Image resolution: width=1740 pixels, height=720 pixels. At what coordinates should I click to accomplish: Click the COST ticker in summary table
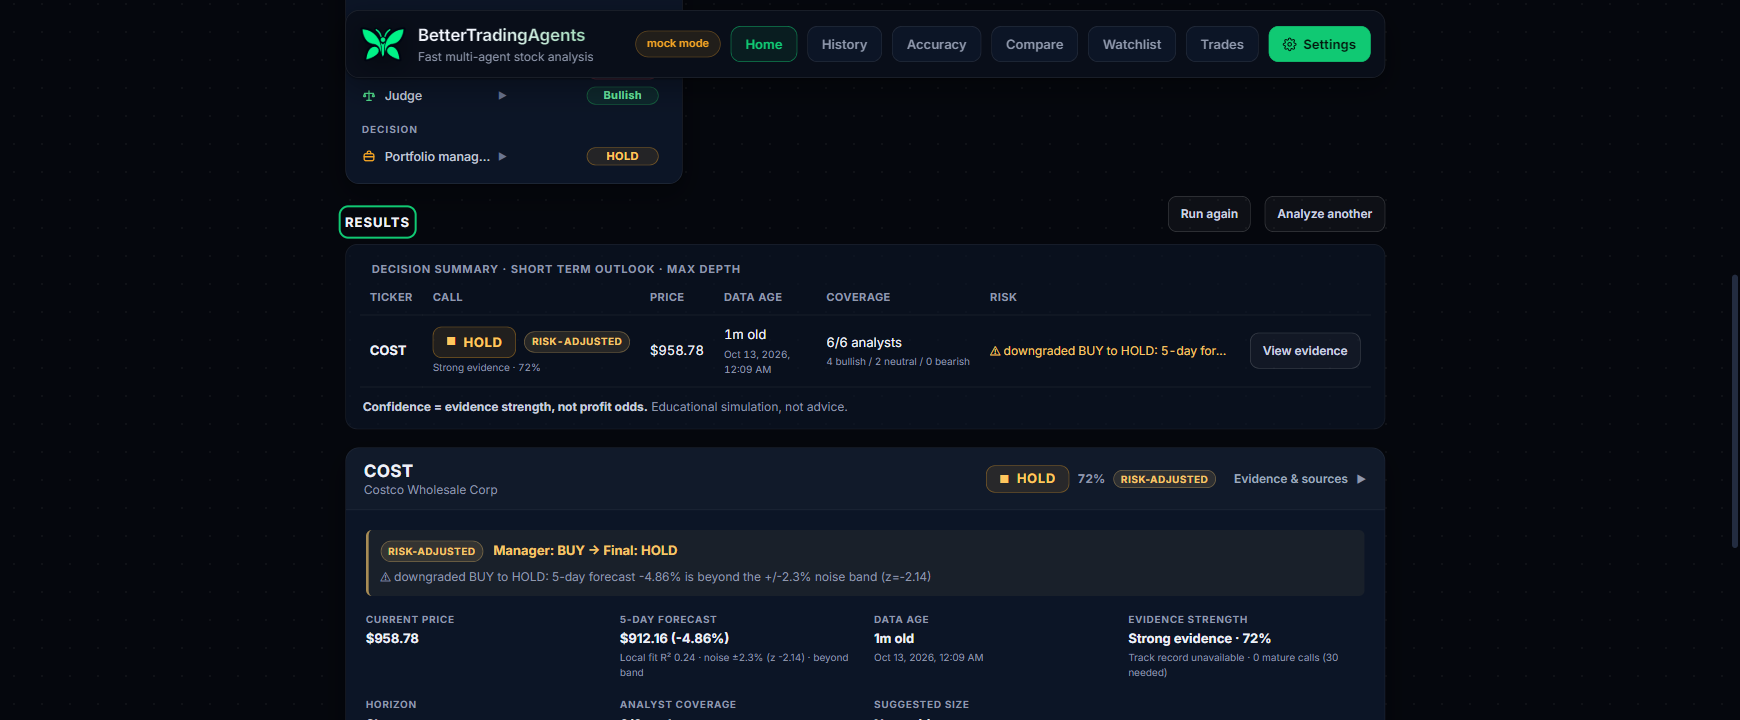pos(388,351)
